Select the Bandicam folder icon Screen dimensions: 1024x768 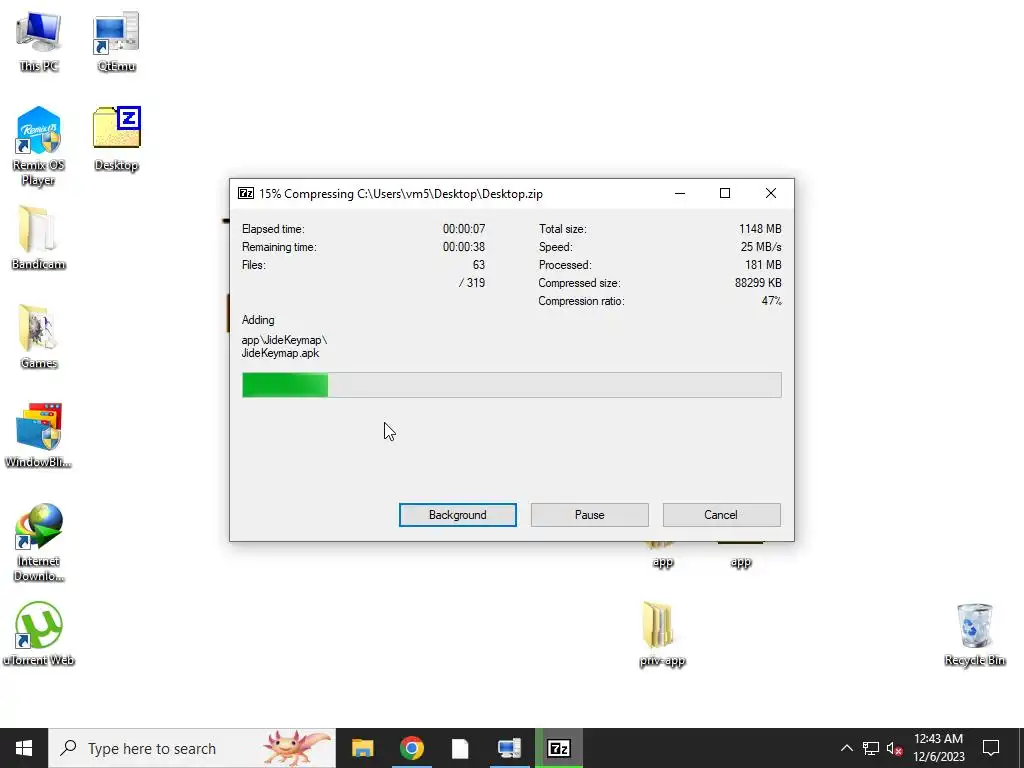coord(39,238)
